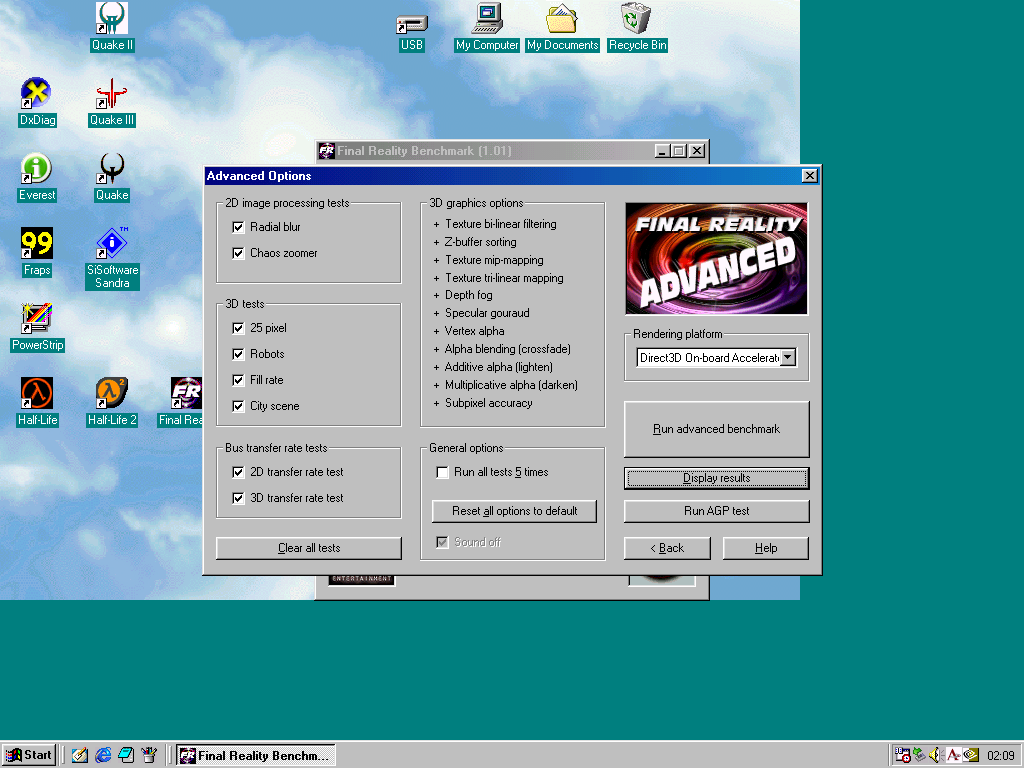
Task: Disable the 2D transfer rate test
Action: coord(238,472)
